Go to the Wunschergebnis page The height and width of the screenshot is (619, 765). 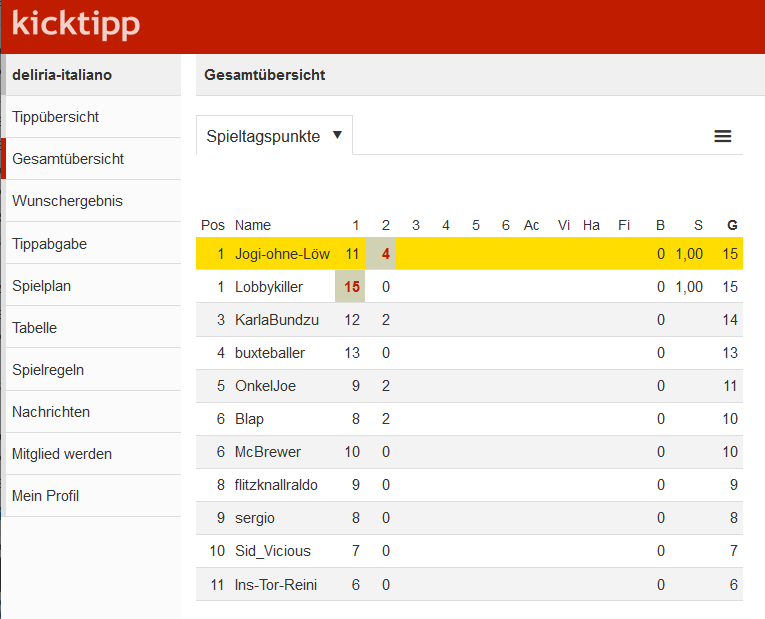point(67,201)
